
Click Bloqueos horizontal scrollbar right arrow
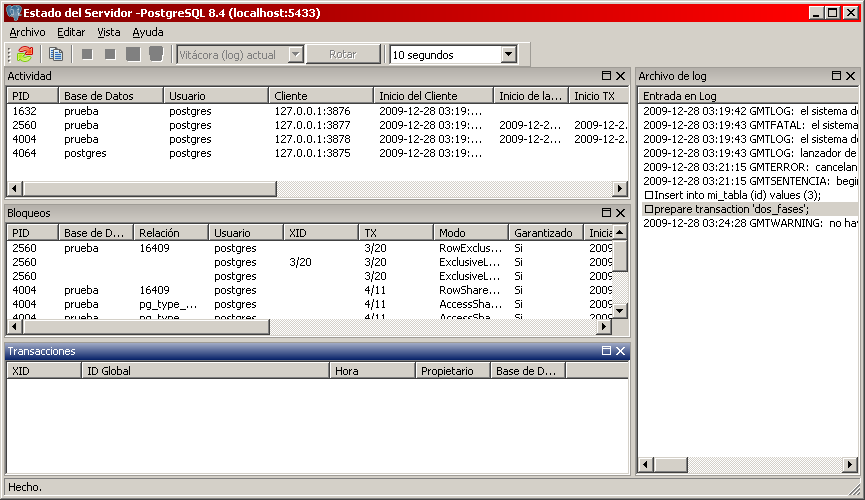click(x=604, y=327)
